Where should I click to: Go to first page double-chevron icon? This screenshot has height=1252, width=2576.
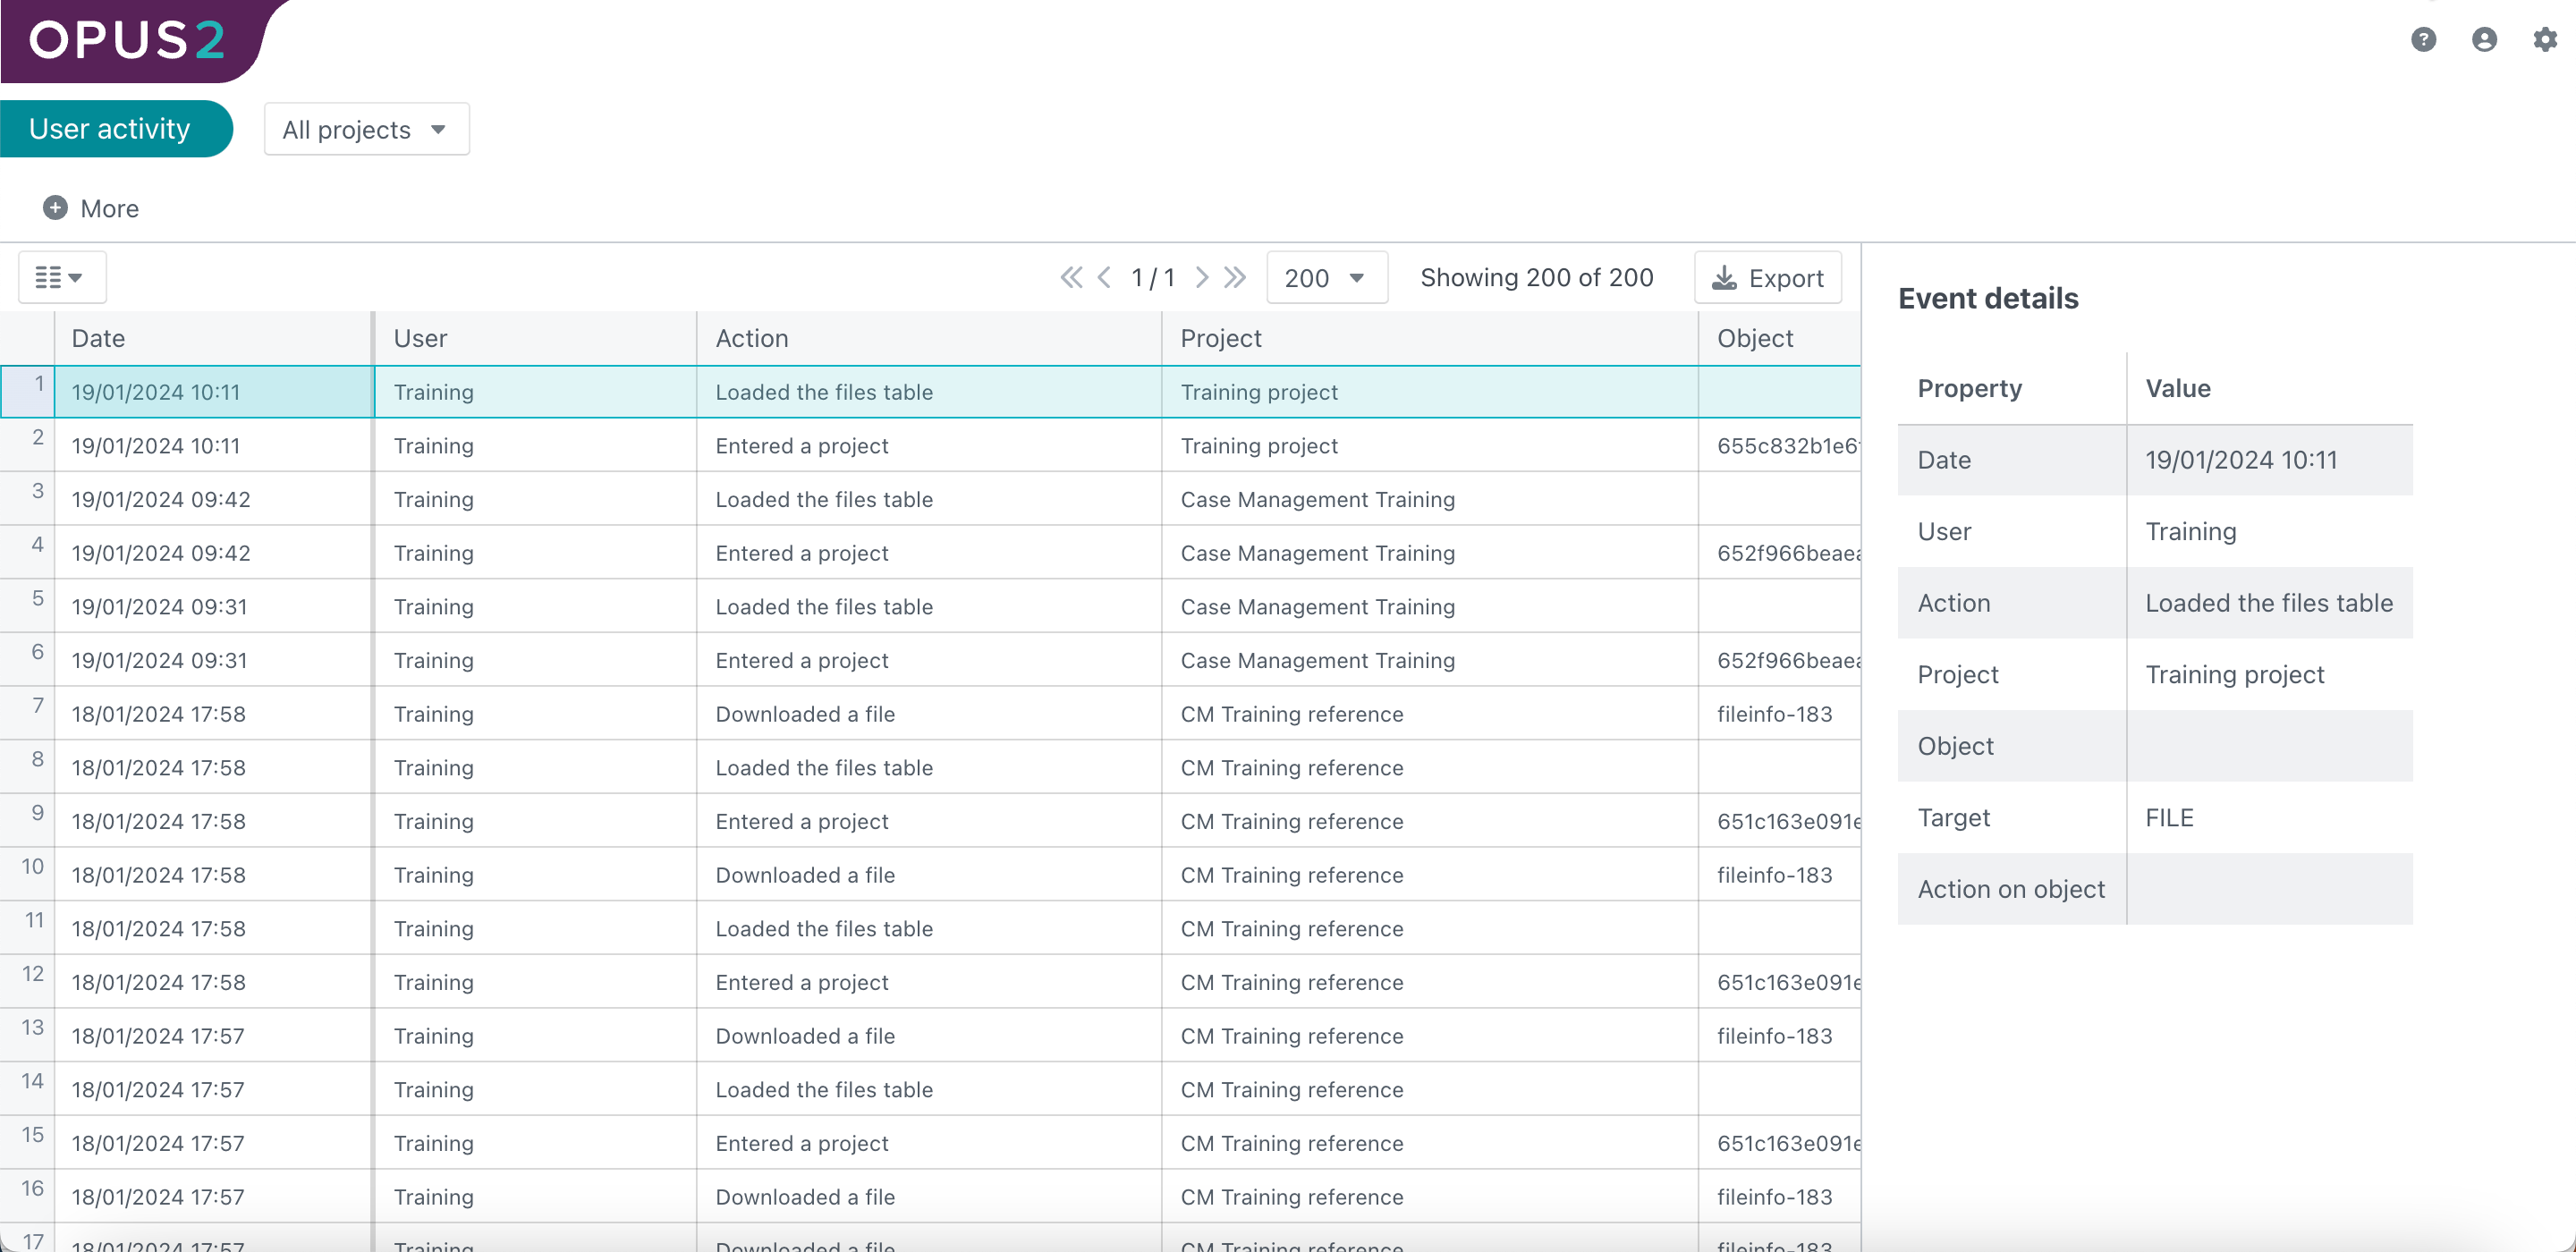pos(1071,277)
